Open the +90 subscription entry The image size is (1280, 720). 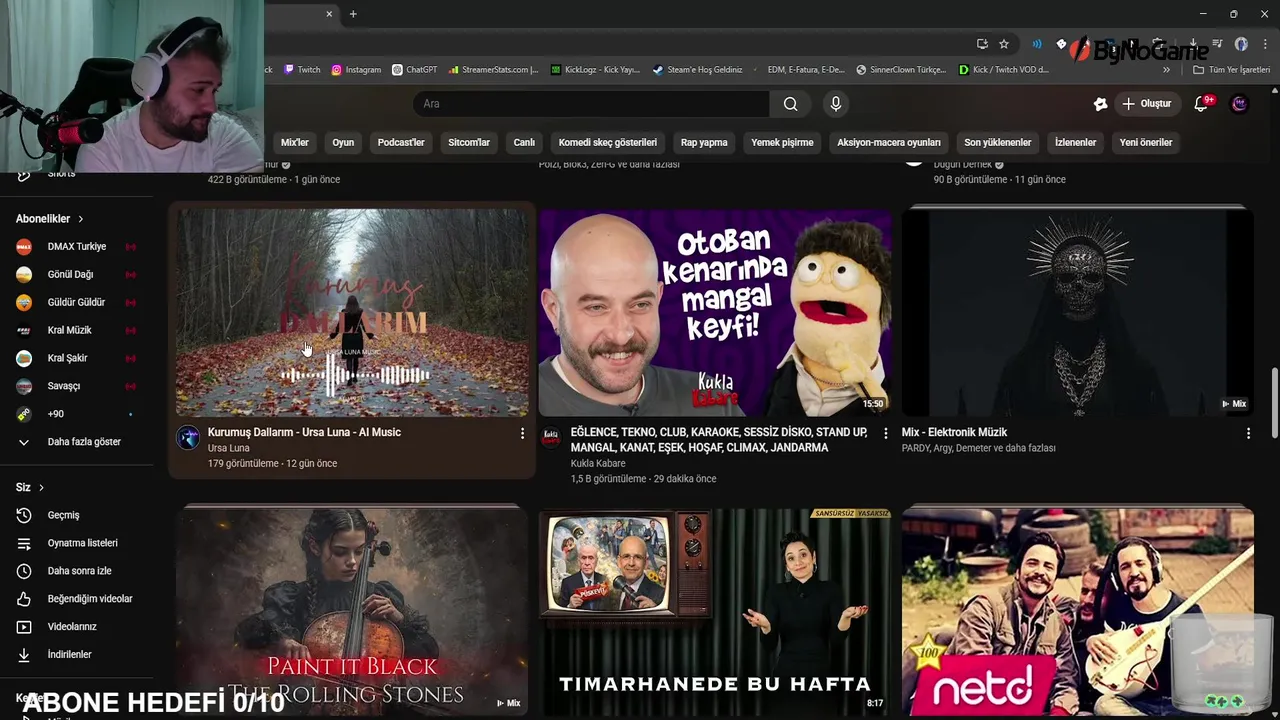[x=77, y=415]
